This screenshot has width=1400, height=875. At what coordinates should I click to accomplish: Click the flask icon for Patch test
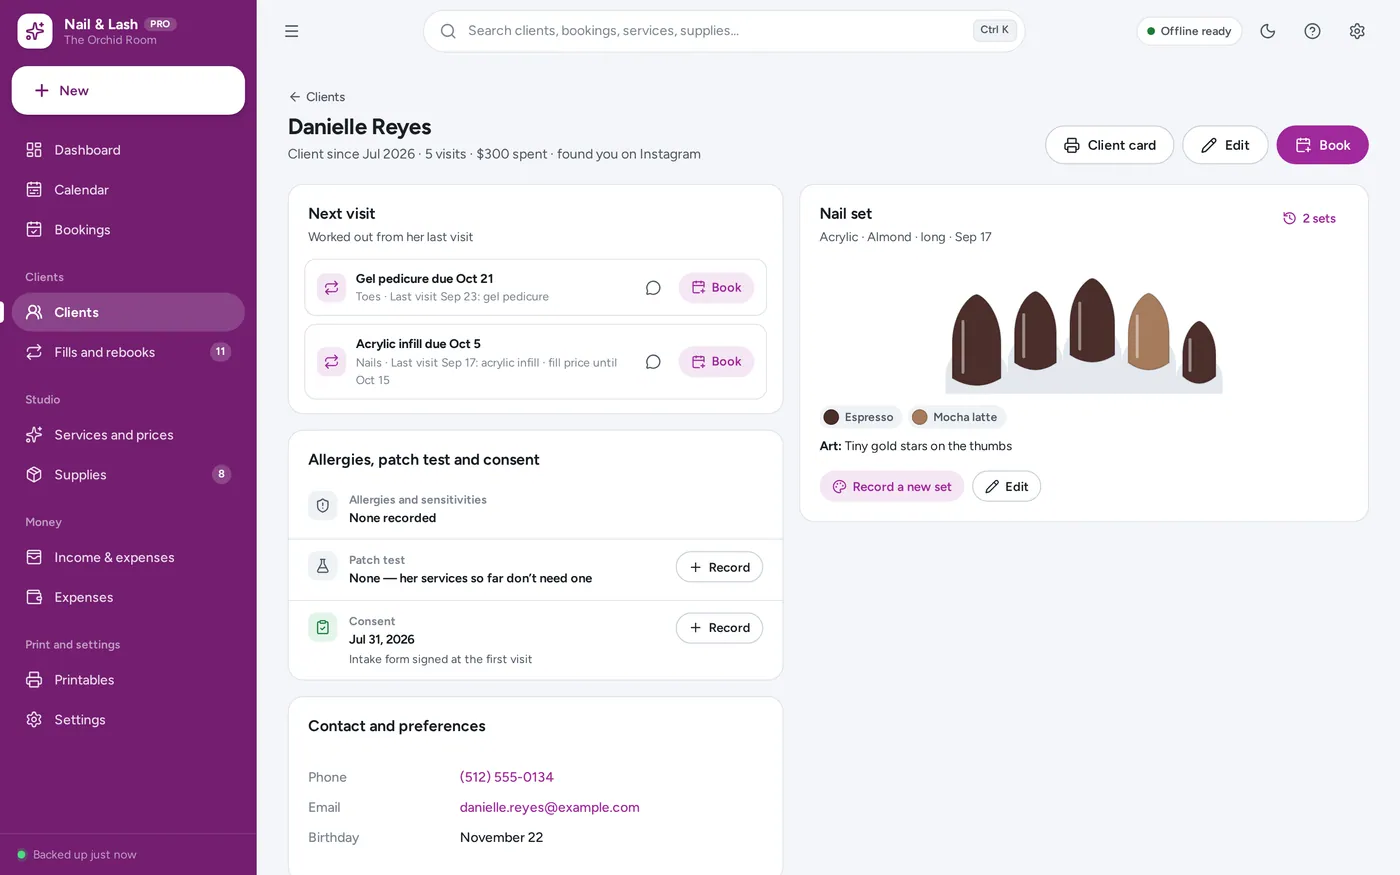pos(322,566)
